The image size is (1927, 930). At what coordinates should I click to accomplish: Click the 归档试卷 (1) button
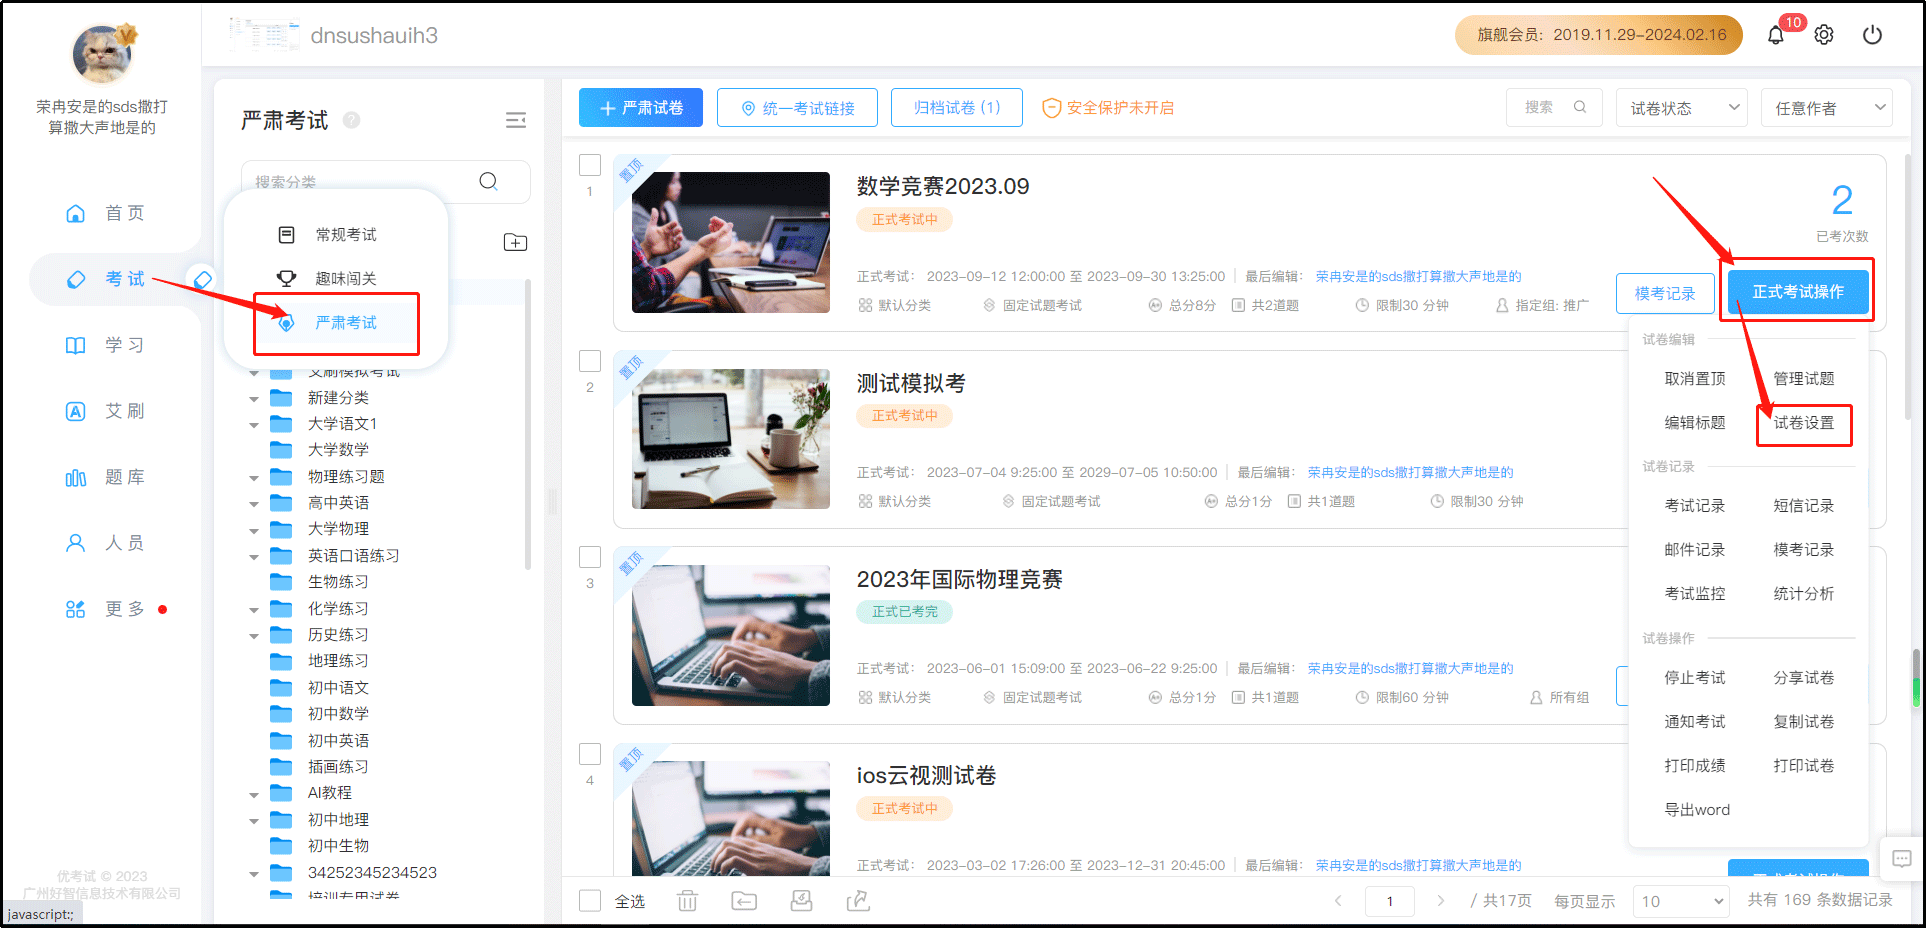click(957, 107)
